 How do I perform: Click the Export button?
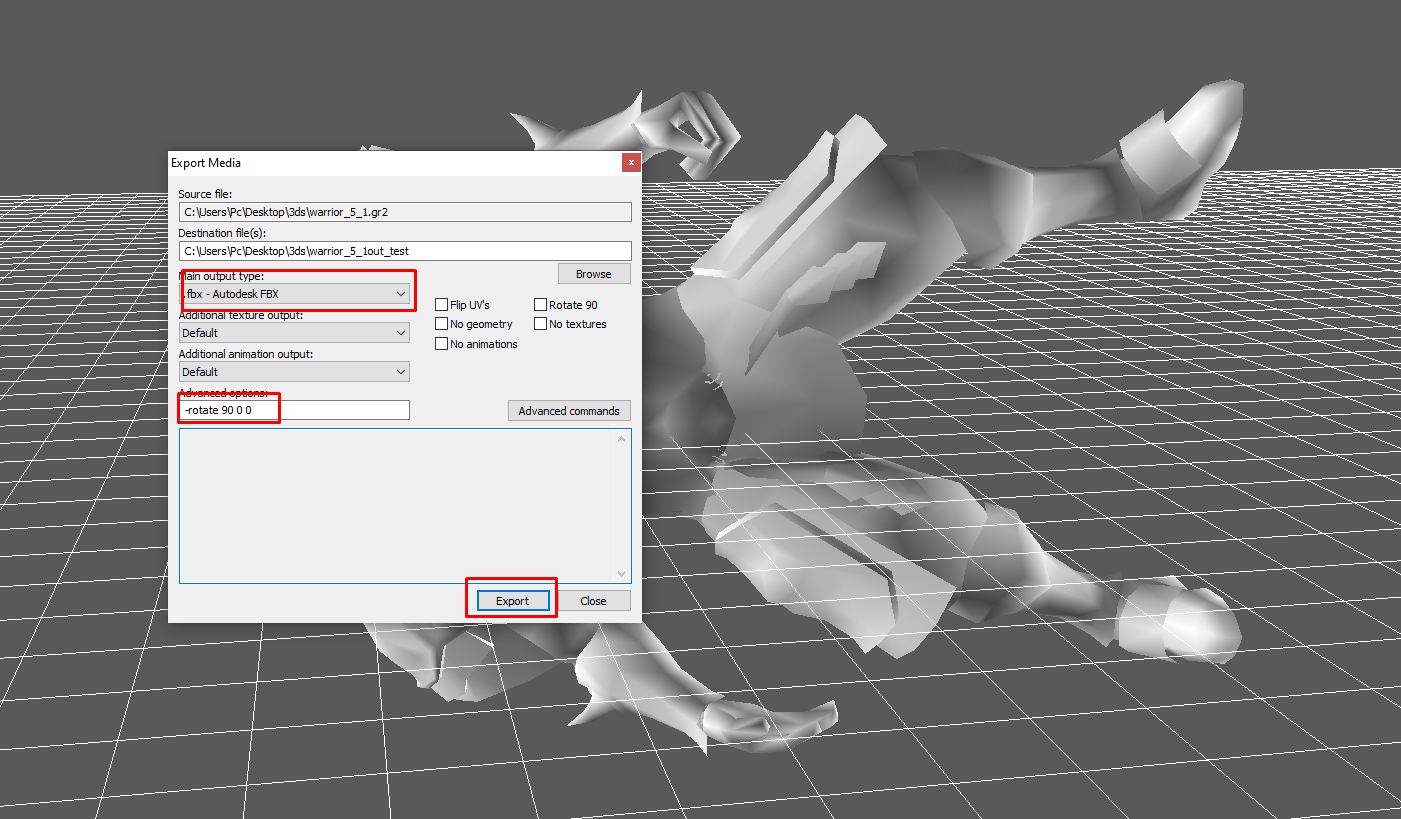pos(512,601)
